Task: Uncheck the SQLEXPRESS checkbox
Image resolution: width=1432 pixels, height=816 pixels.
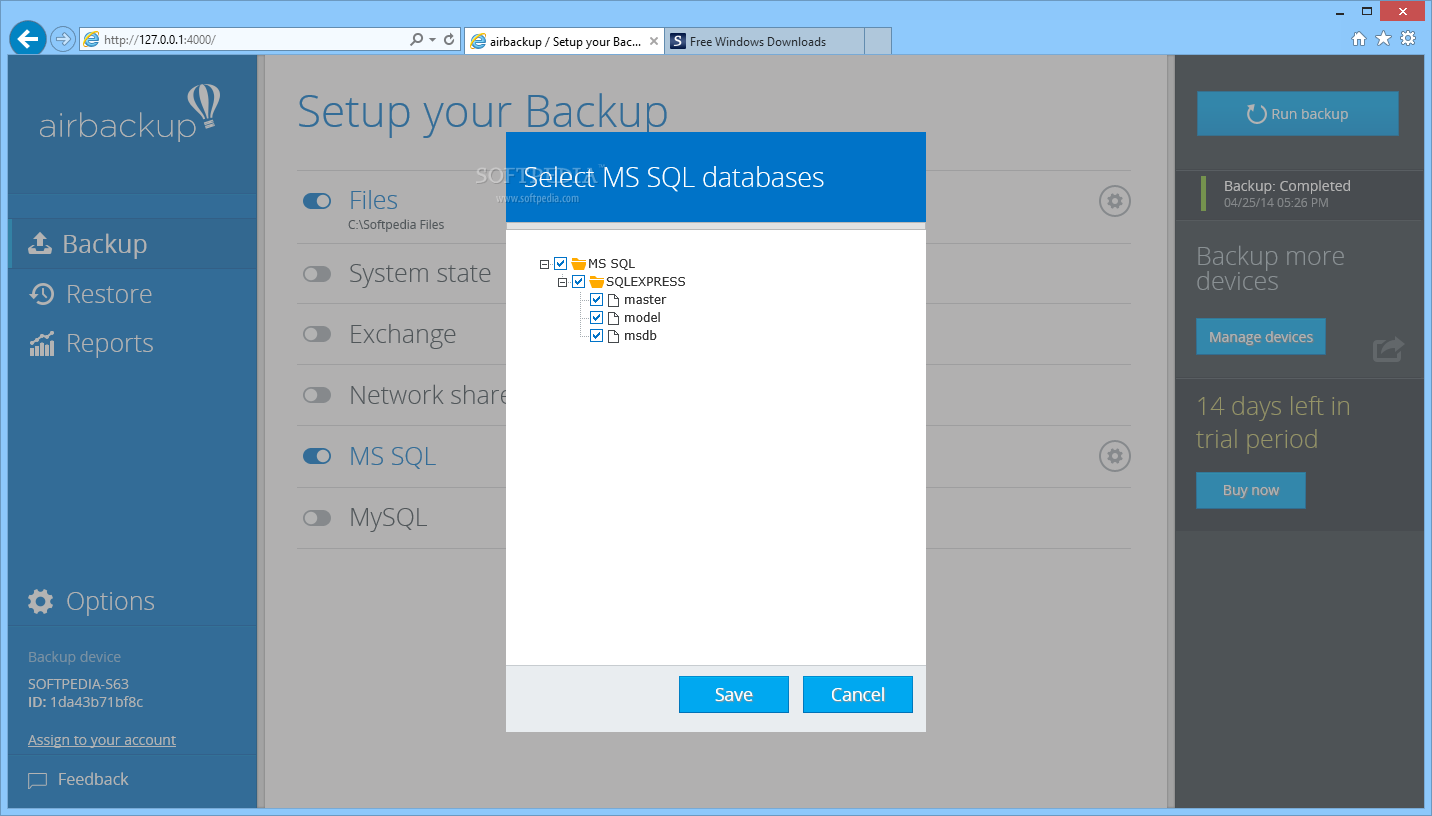Action: point(578,282)
